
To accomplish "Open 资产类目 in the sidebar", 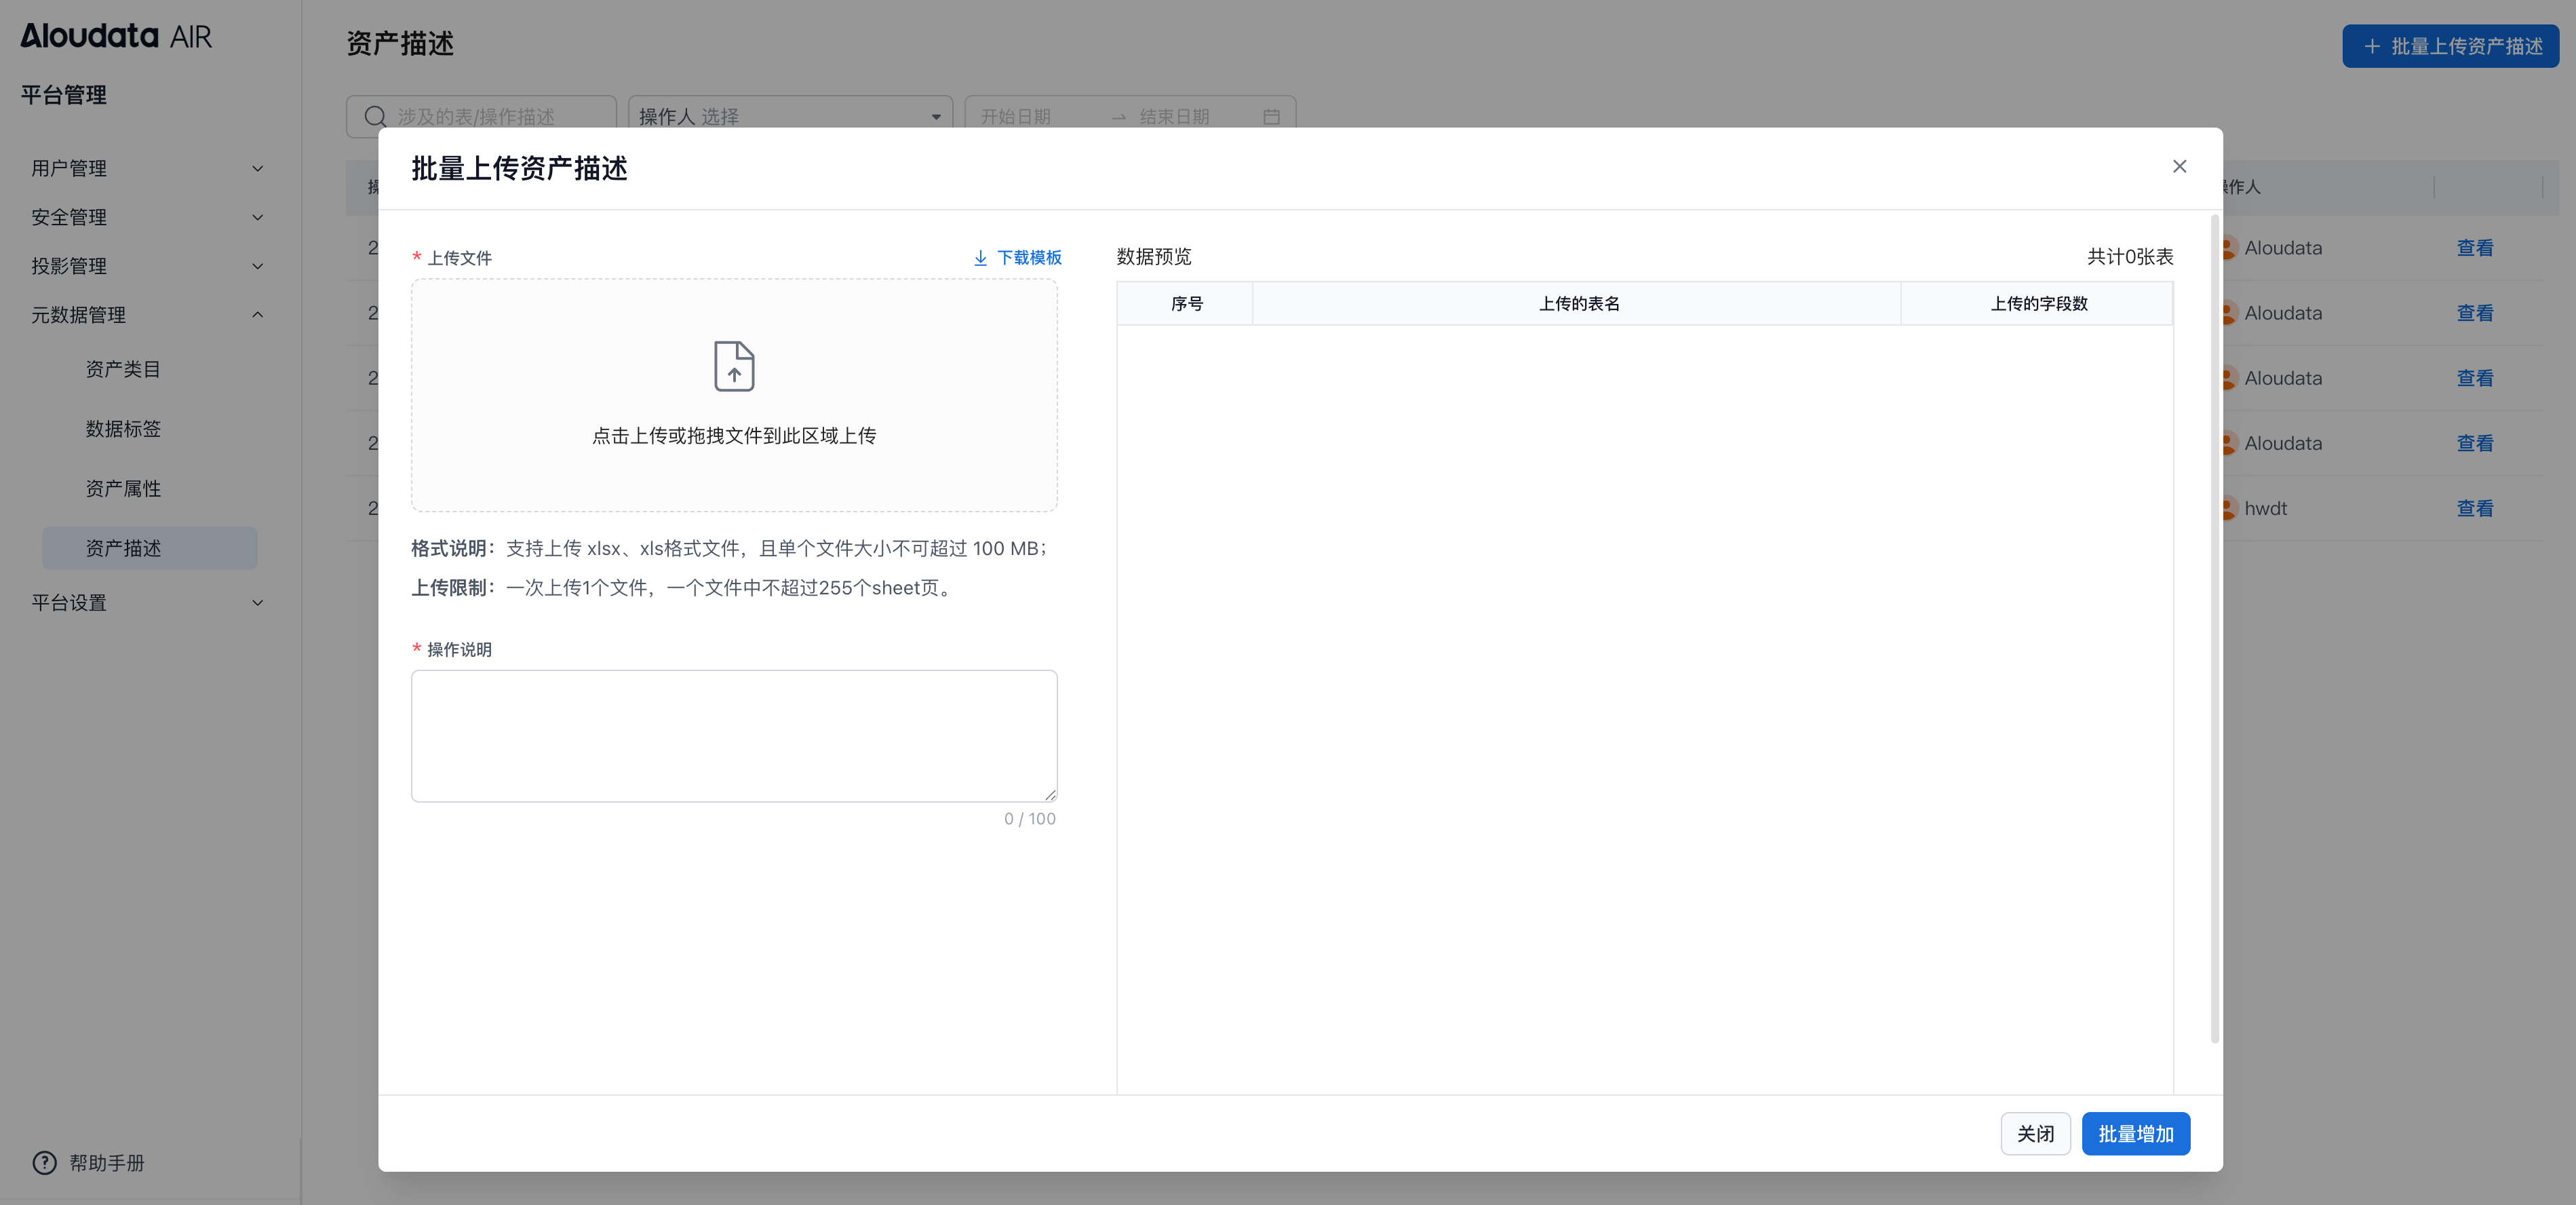I will point(123,369).
